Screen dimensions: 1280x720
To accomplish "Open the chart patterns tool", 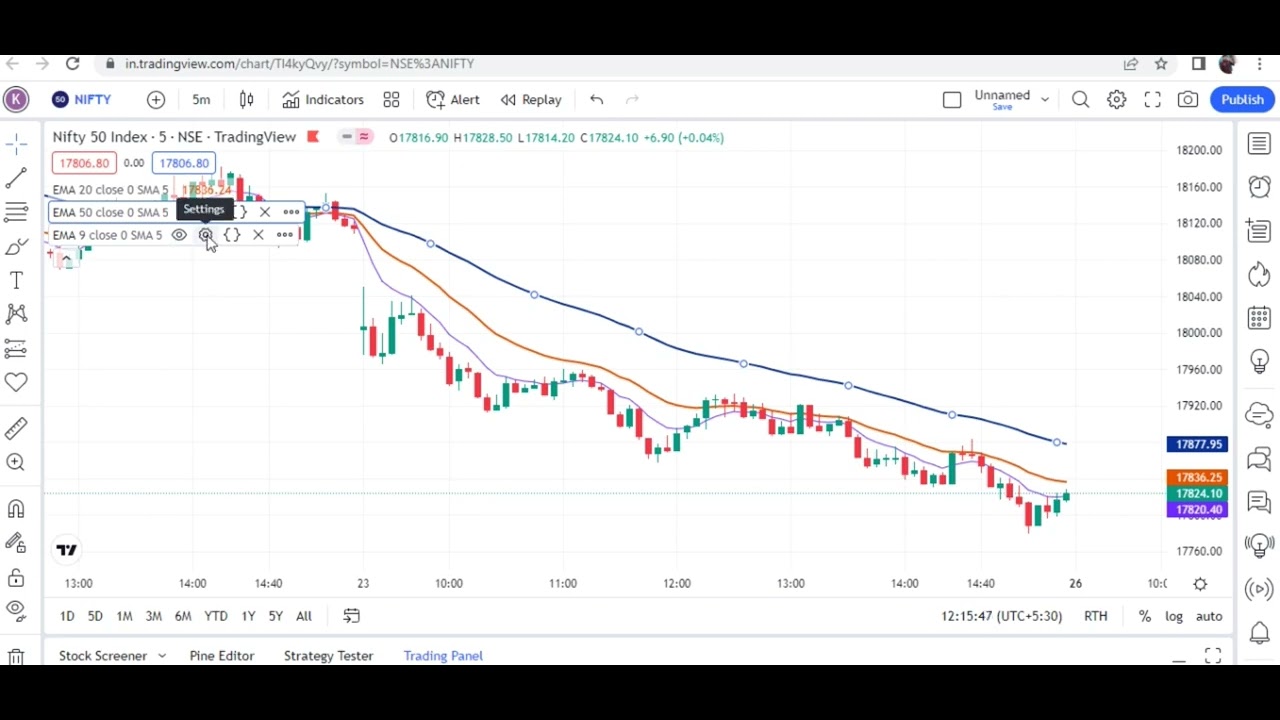I will click(x=16, y=314).
